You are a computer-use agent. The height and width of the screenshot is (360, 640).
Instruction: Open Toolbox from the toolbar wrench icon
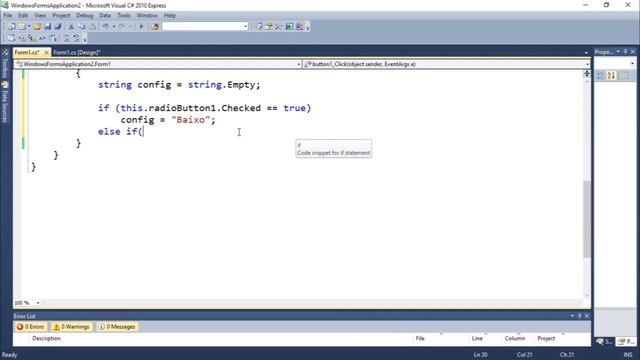(x=278, y=27)
